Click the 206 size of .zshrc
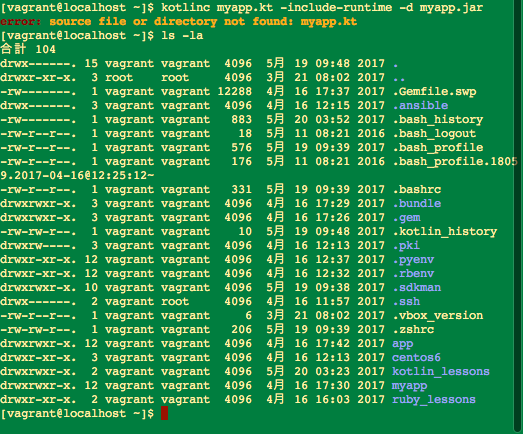The image size is (523, 434). [241, 330]
